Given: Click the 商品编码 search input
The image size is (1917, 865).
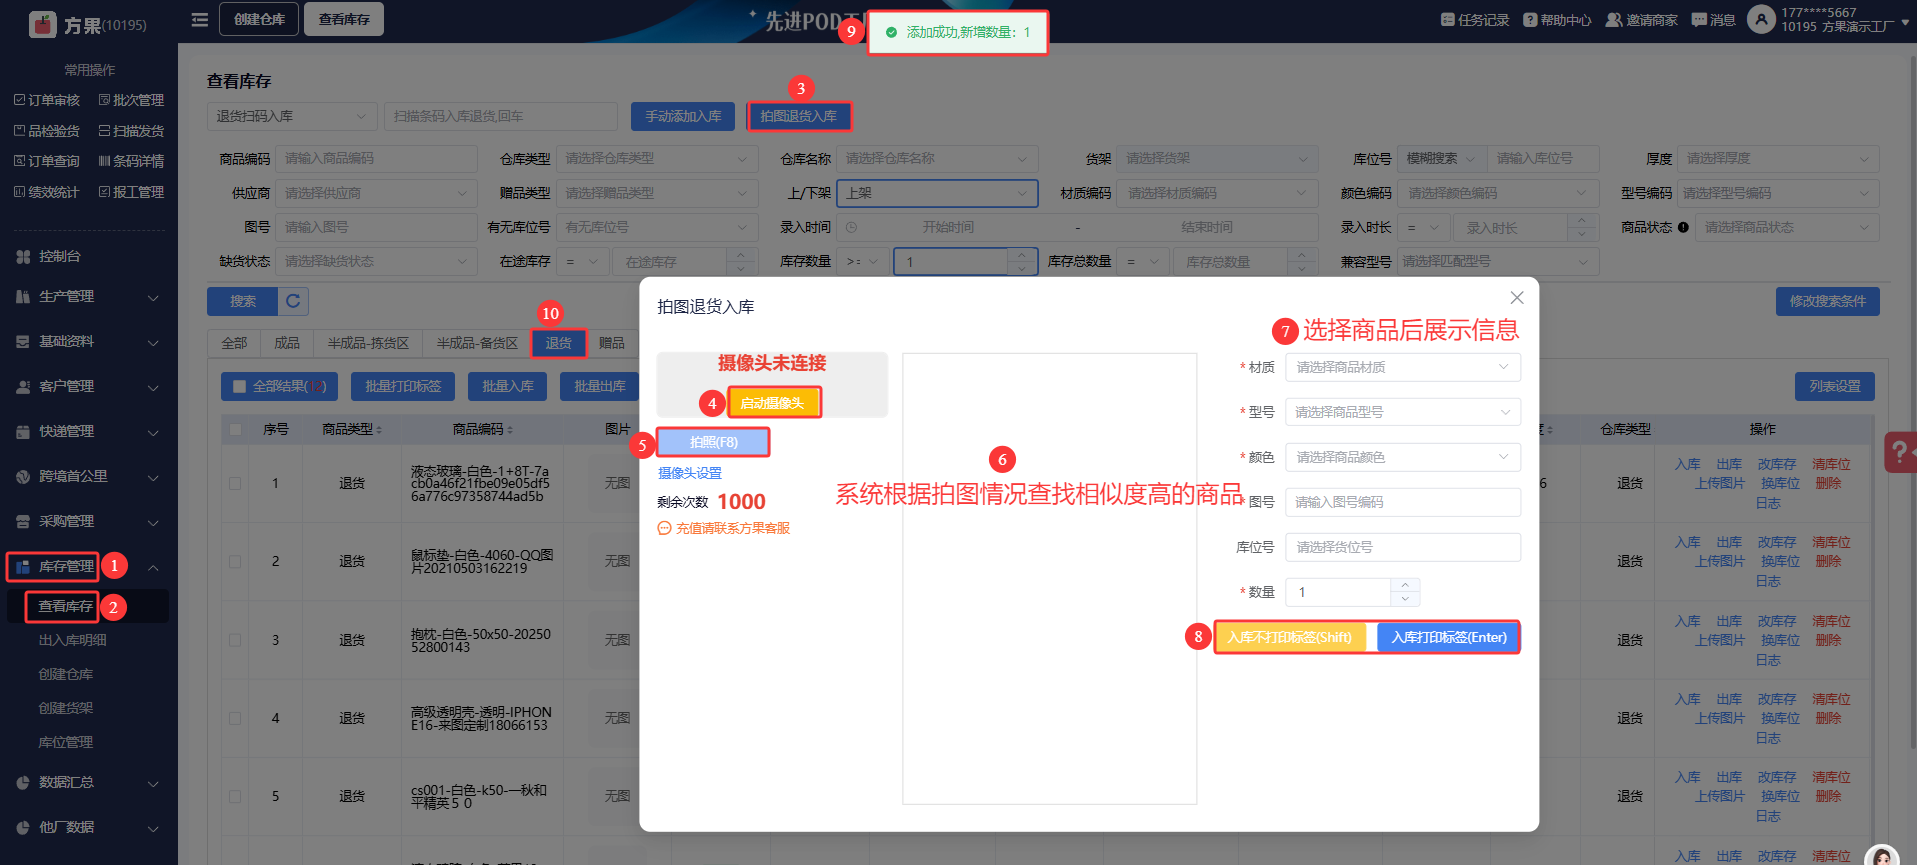Looking at the screenshot, I should point(376,158).
